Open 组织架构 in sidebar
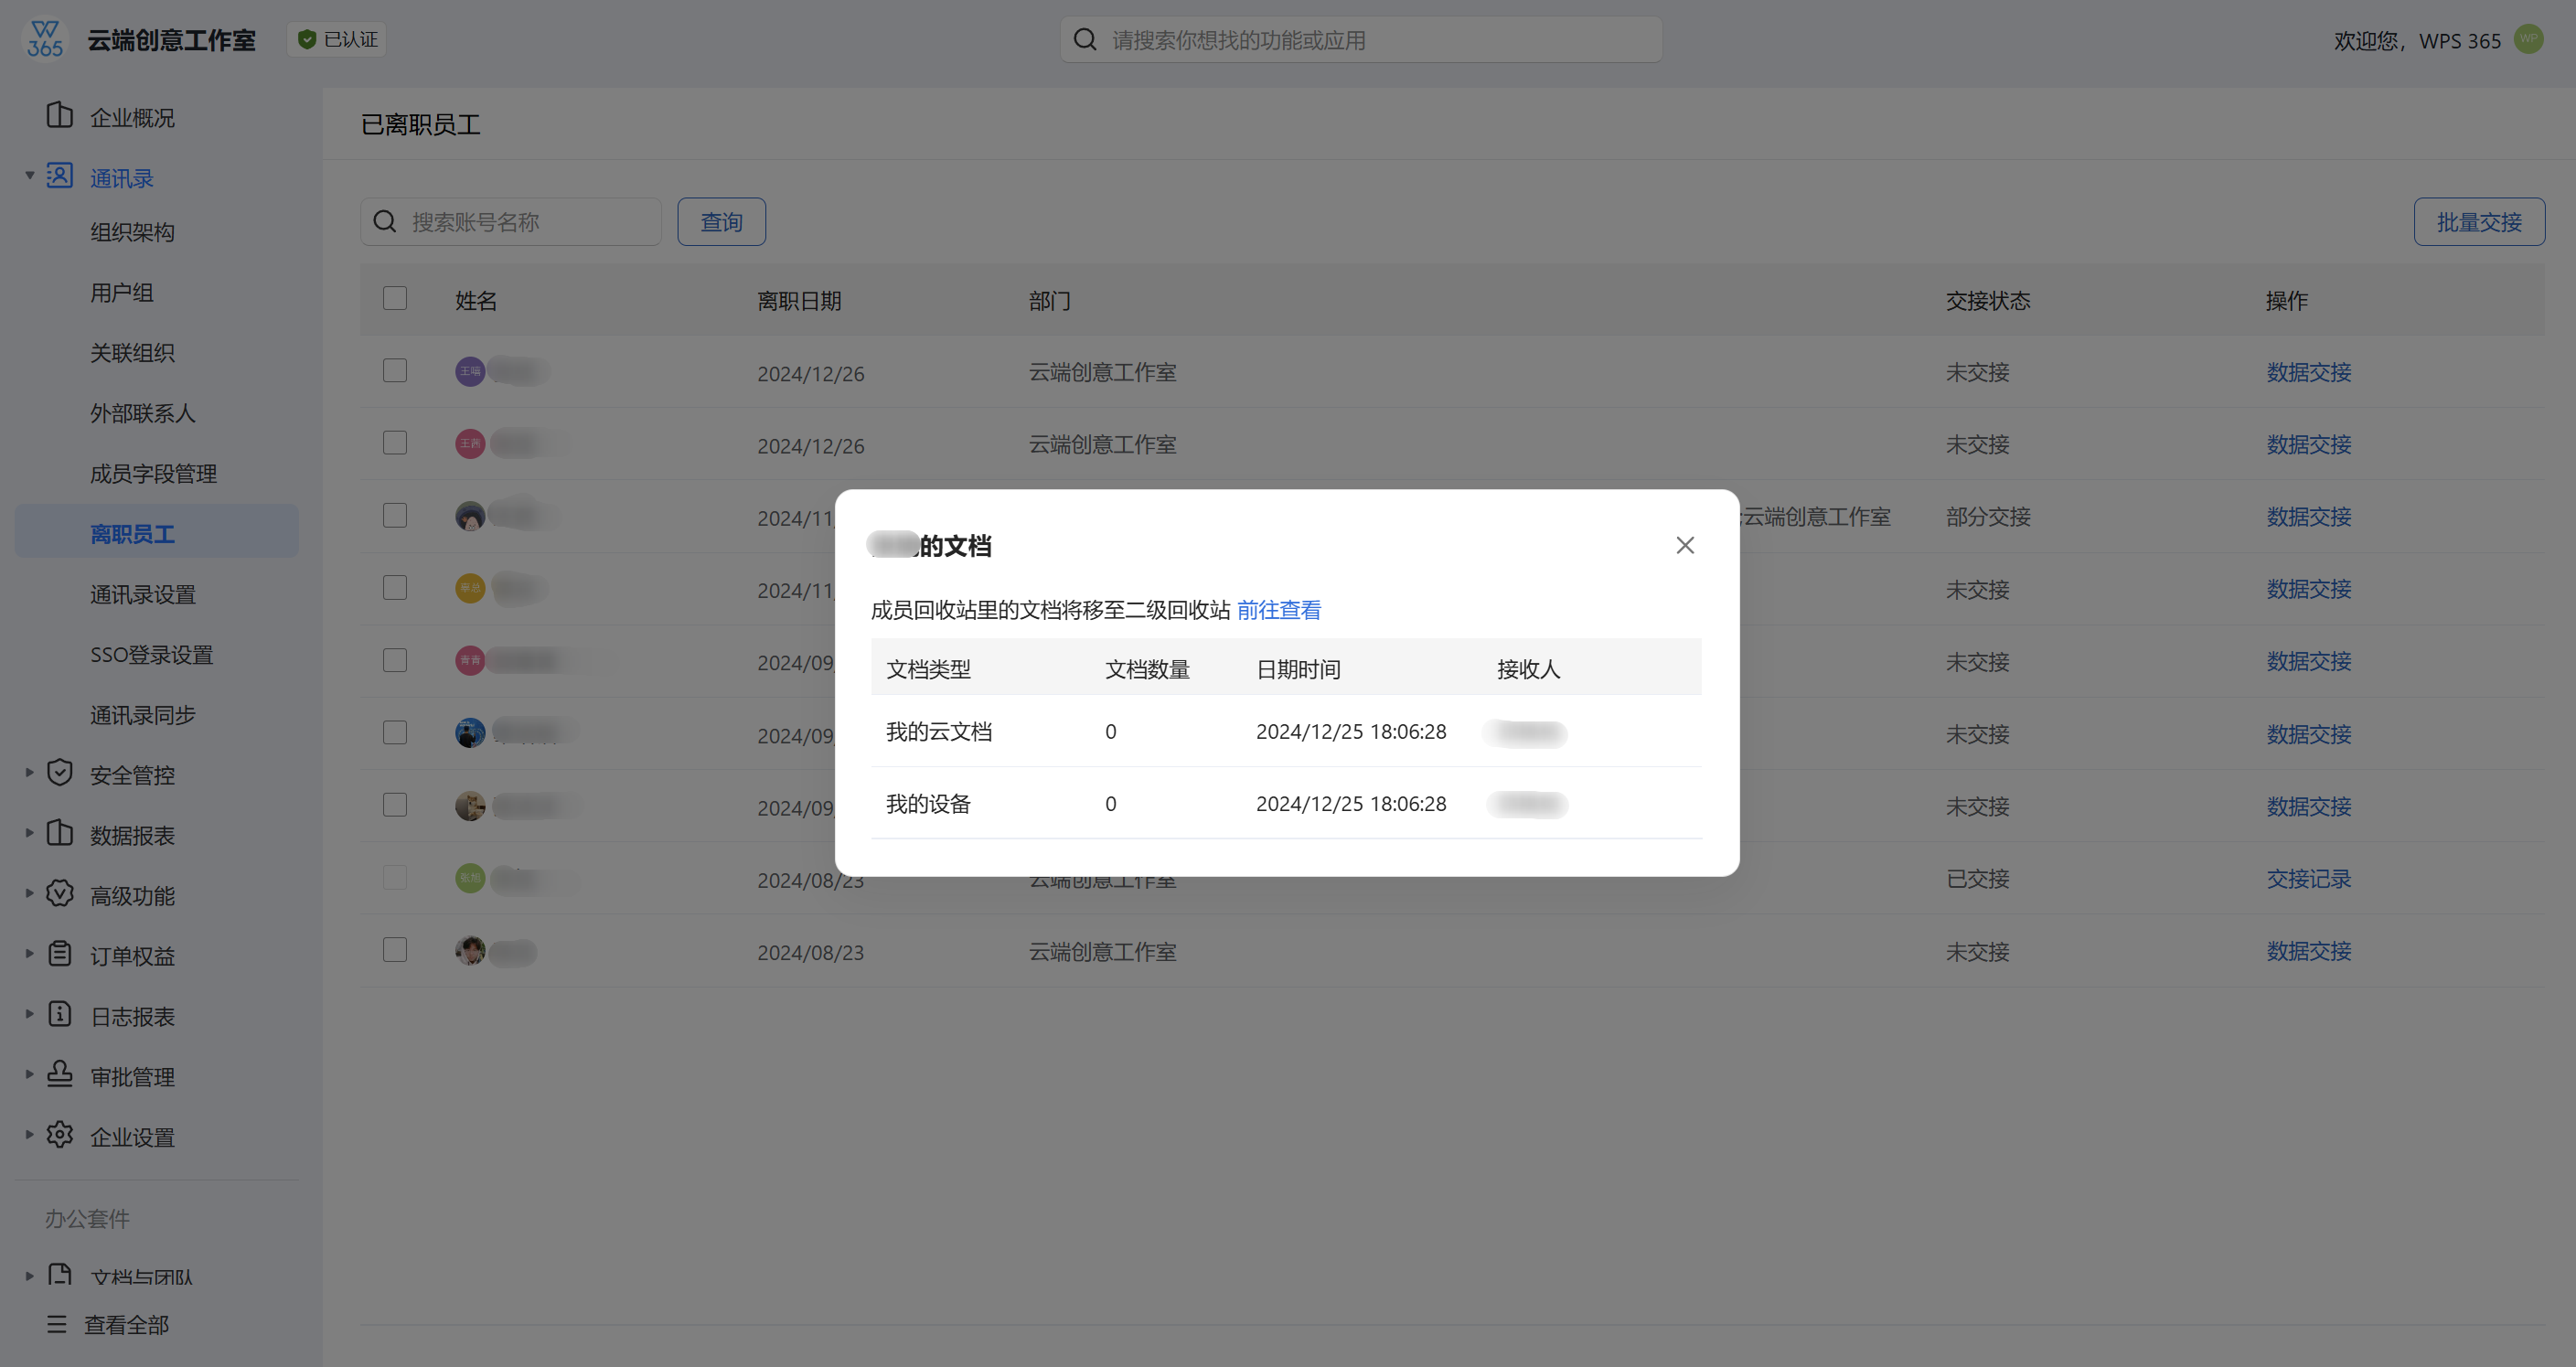 tap(132, 233)
